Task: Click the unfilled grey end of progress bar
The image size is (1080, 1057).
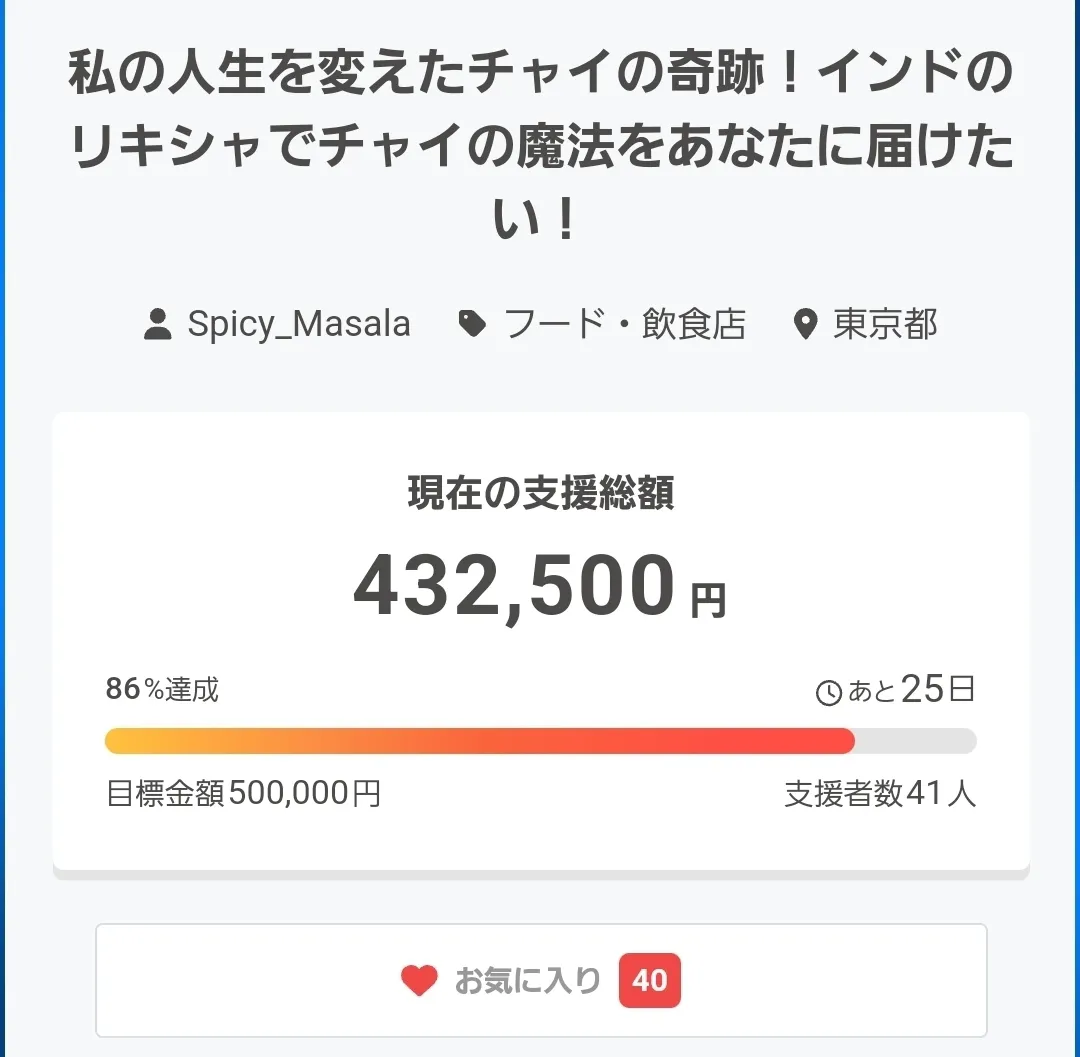Action: [915, 741]
